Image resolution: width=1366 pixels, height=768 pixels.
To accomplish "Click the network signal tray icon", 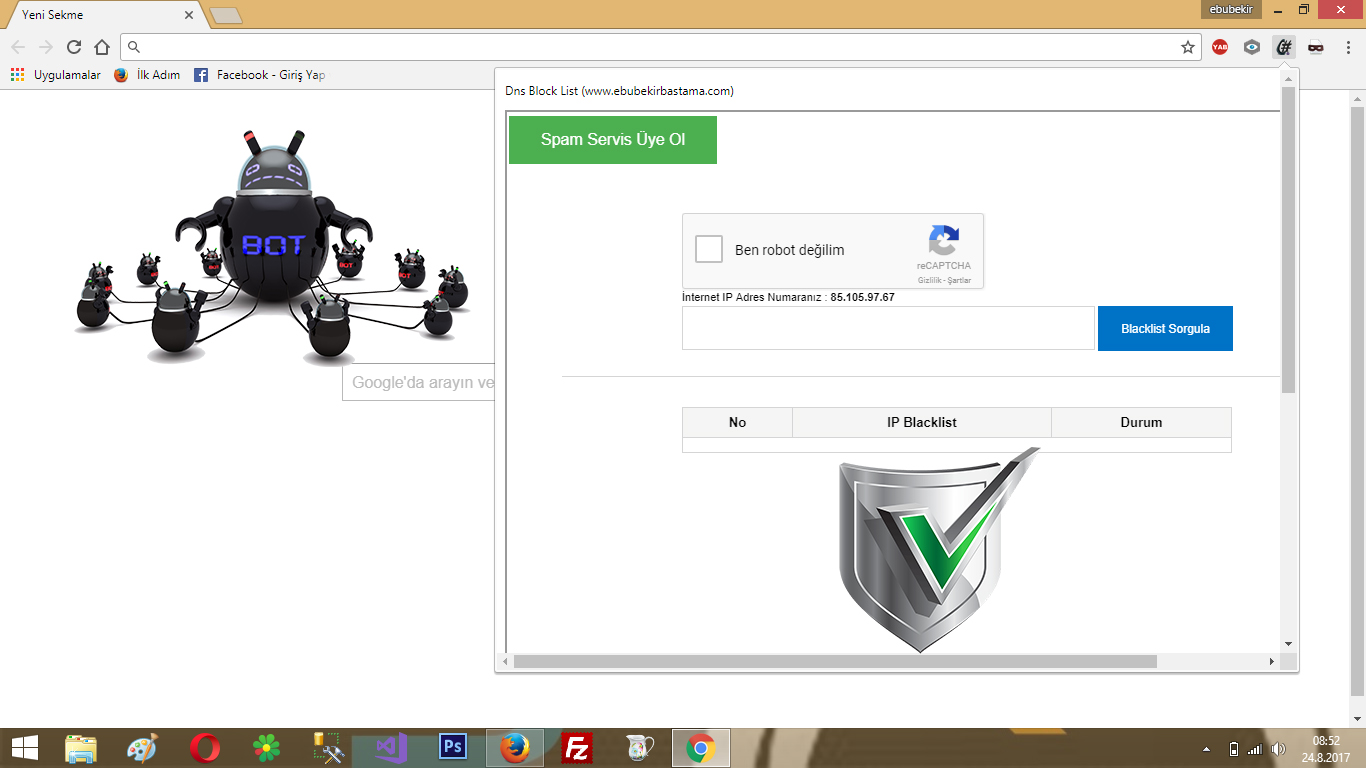I will pyautogui.click(x=1255, y=749).
